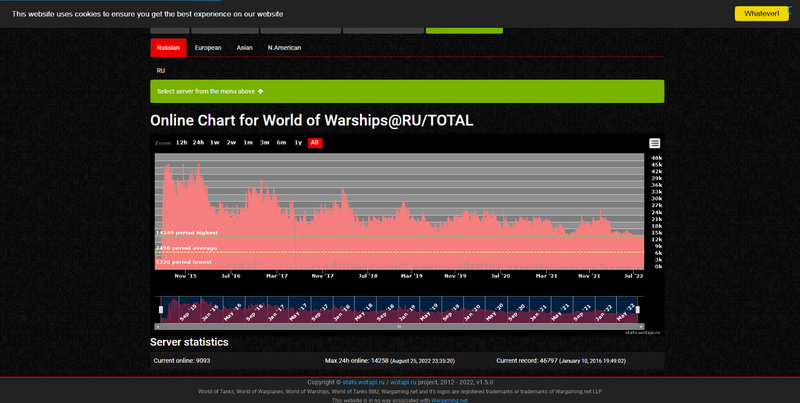Image resolution: width=800 pixels, height=403 pixels.
Task: Click the navigator scrollbar left arrow
Action: pos(158,326)
